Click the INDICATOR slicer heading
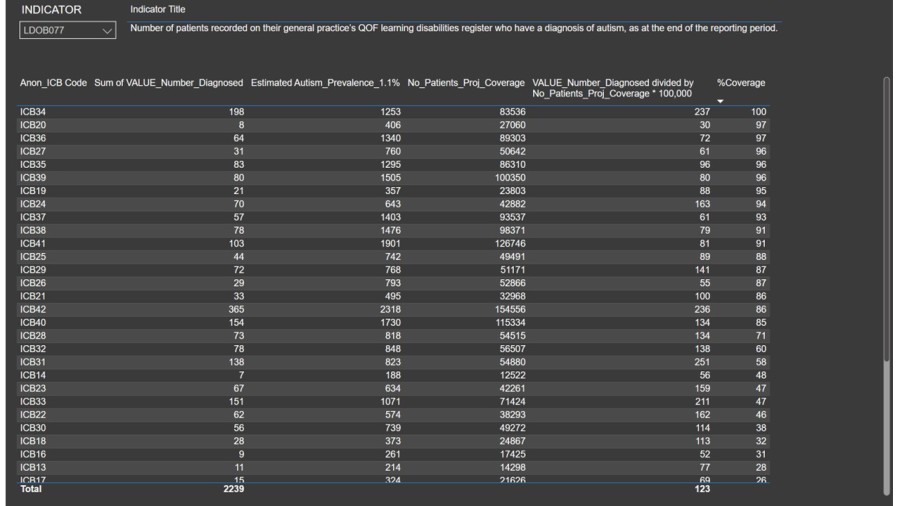The width and height of the screenshot is (900, 506). (x=52, y=10)
